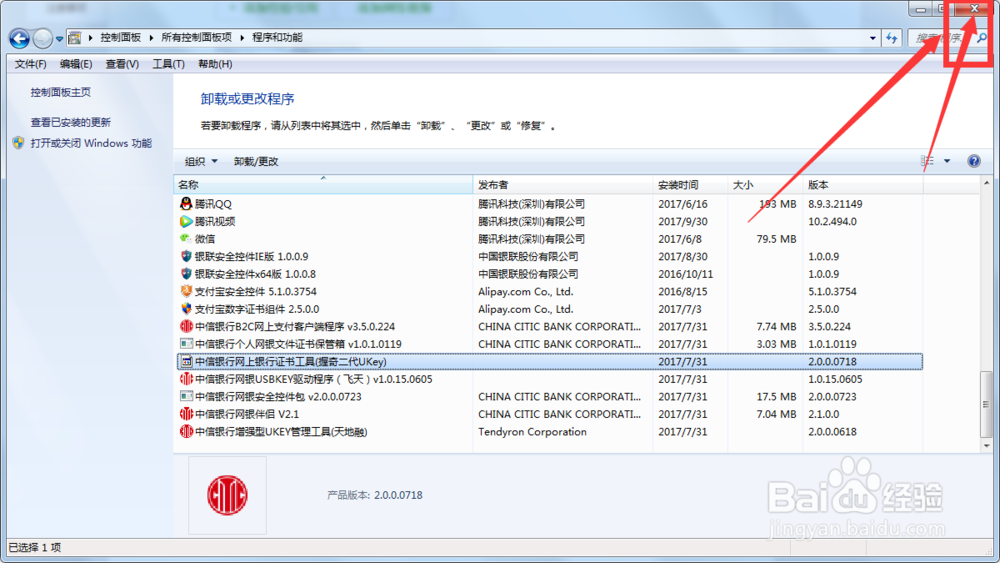Open 工具(T) menu
Image resolution: width=1000 pixels, height=563 pixels.
click(x=168, y=64)
